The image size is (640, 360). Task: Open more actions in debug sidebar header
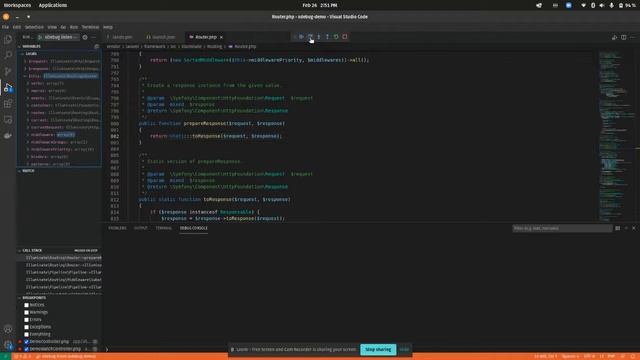coord(94,37)
